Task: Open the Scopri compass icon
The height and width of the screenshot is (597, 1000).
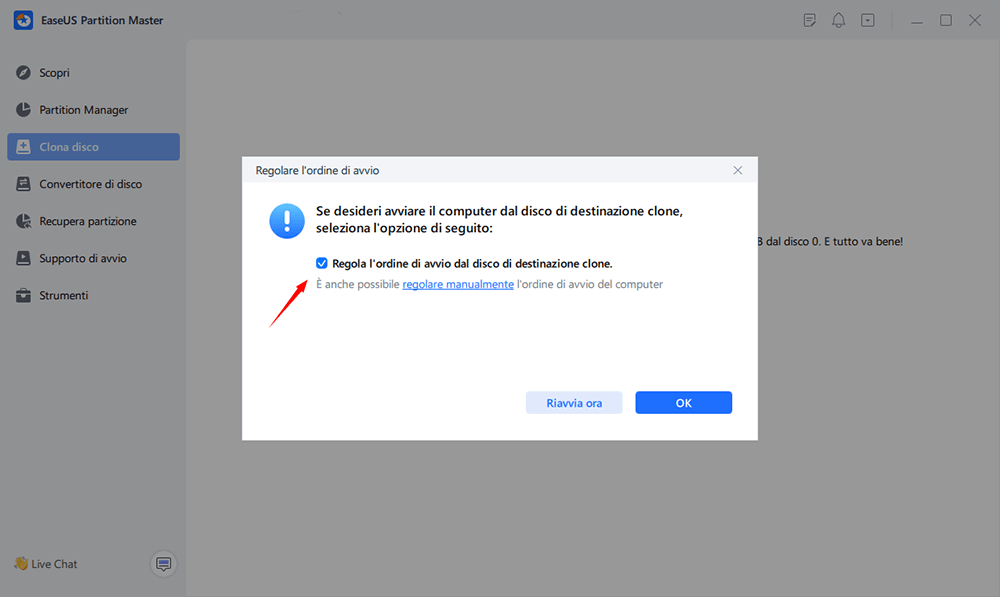Action: pos(23,73)
